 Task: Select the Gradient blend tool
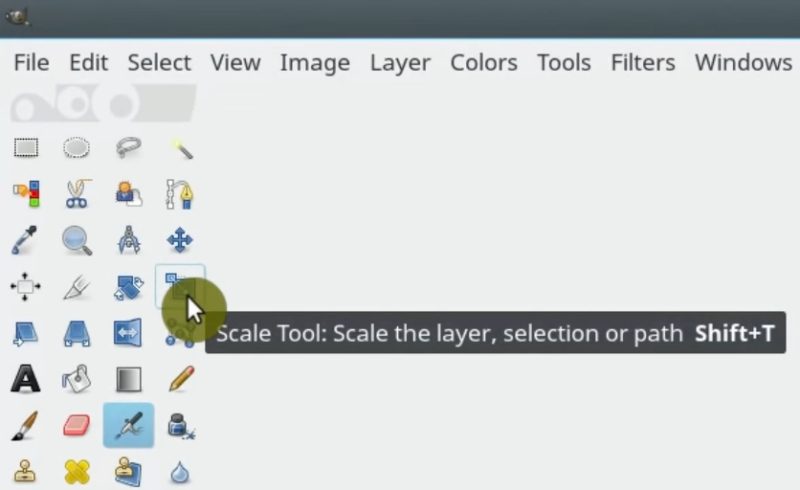pos(129,379)
